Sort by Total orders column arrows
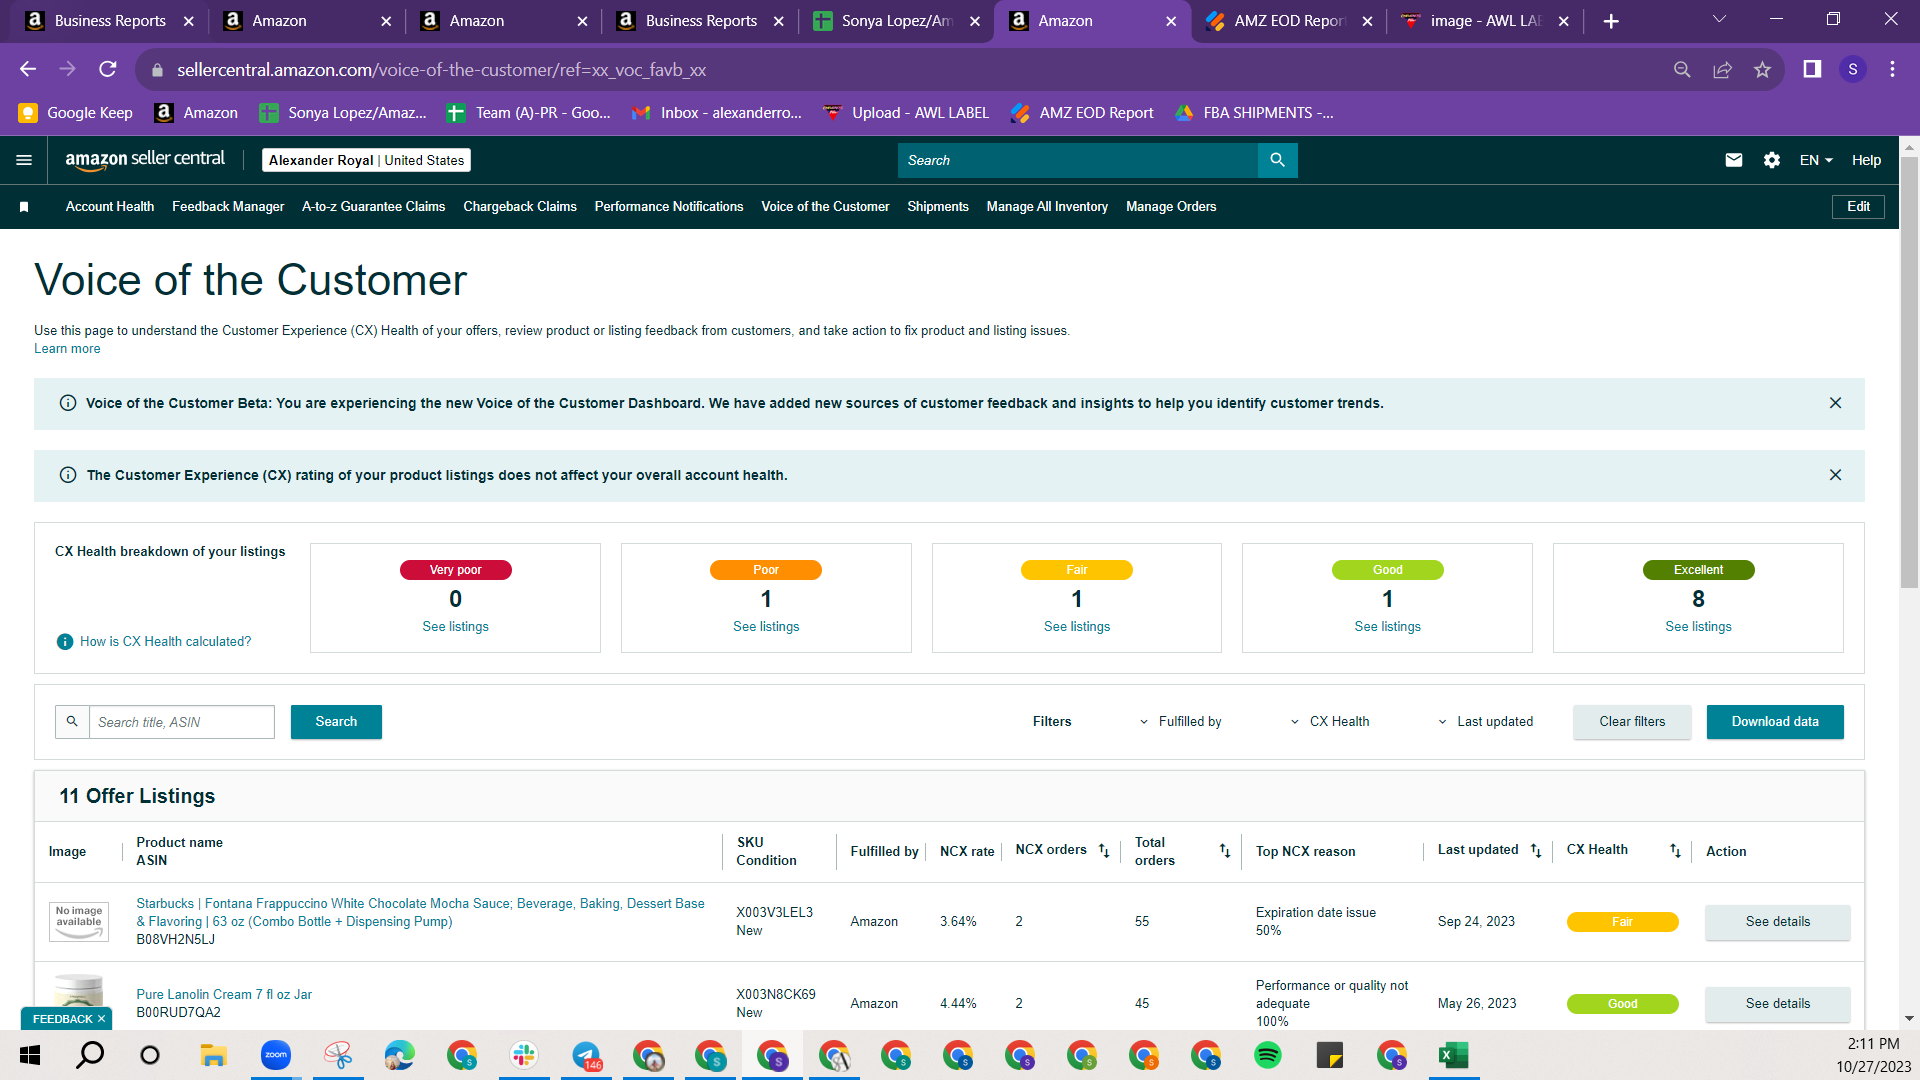 tap(1225, 851)
